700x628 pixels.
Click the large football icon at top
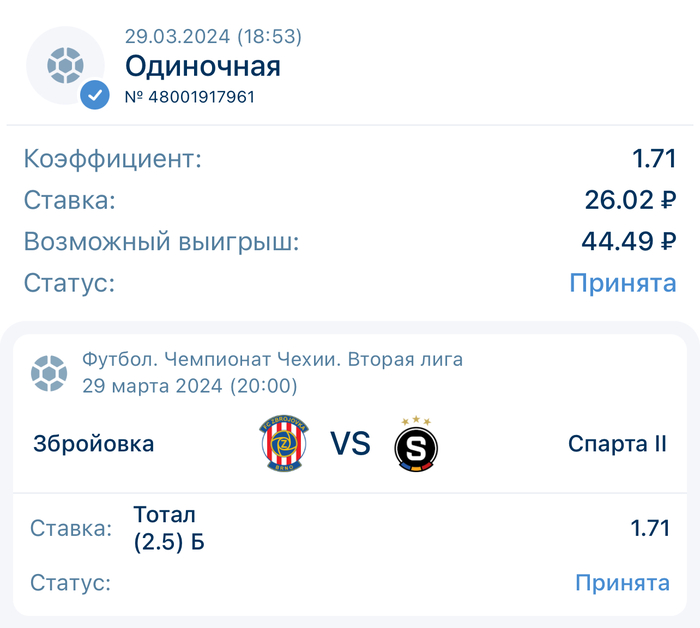coord(65,66)
